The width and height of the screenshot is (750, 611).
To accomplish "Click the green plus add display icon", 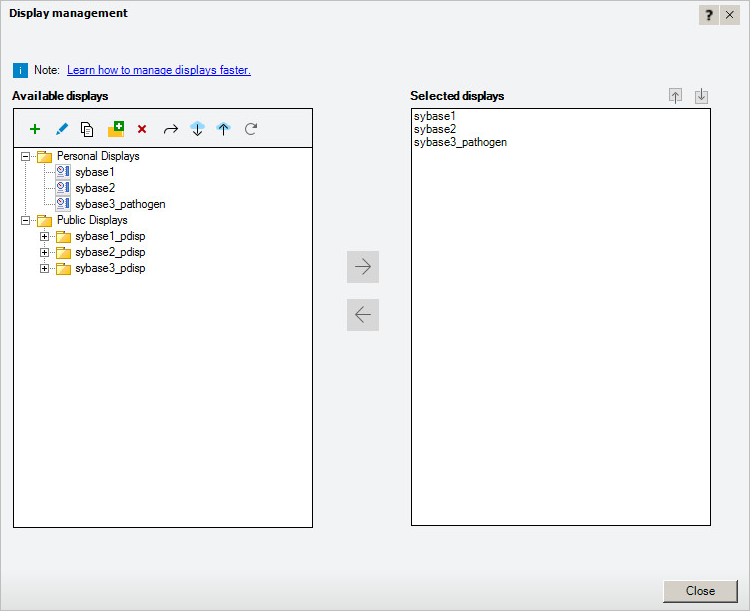I will [35, 129].
